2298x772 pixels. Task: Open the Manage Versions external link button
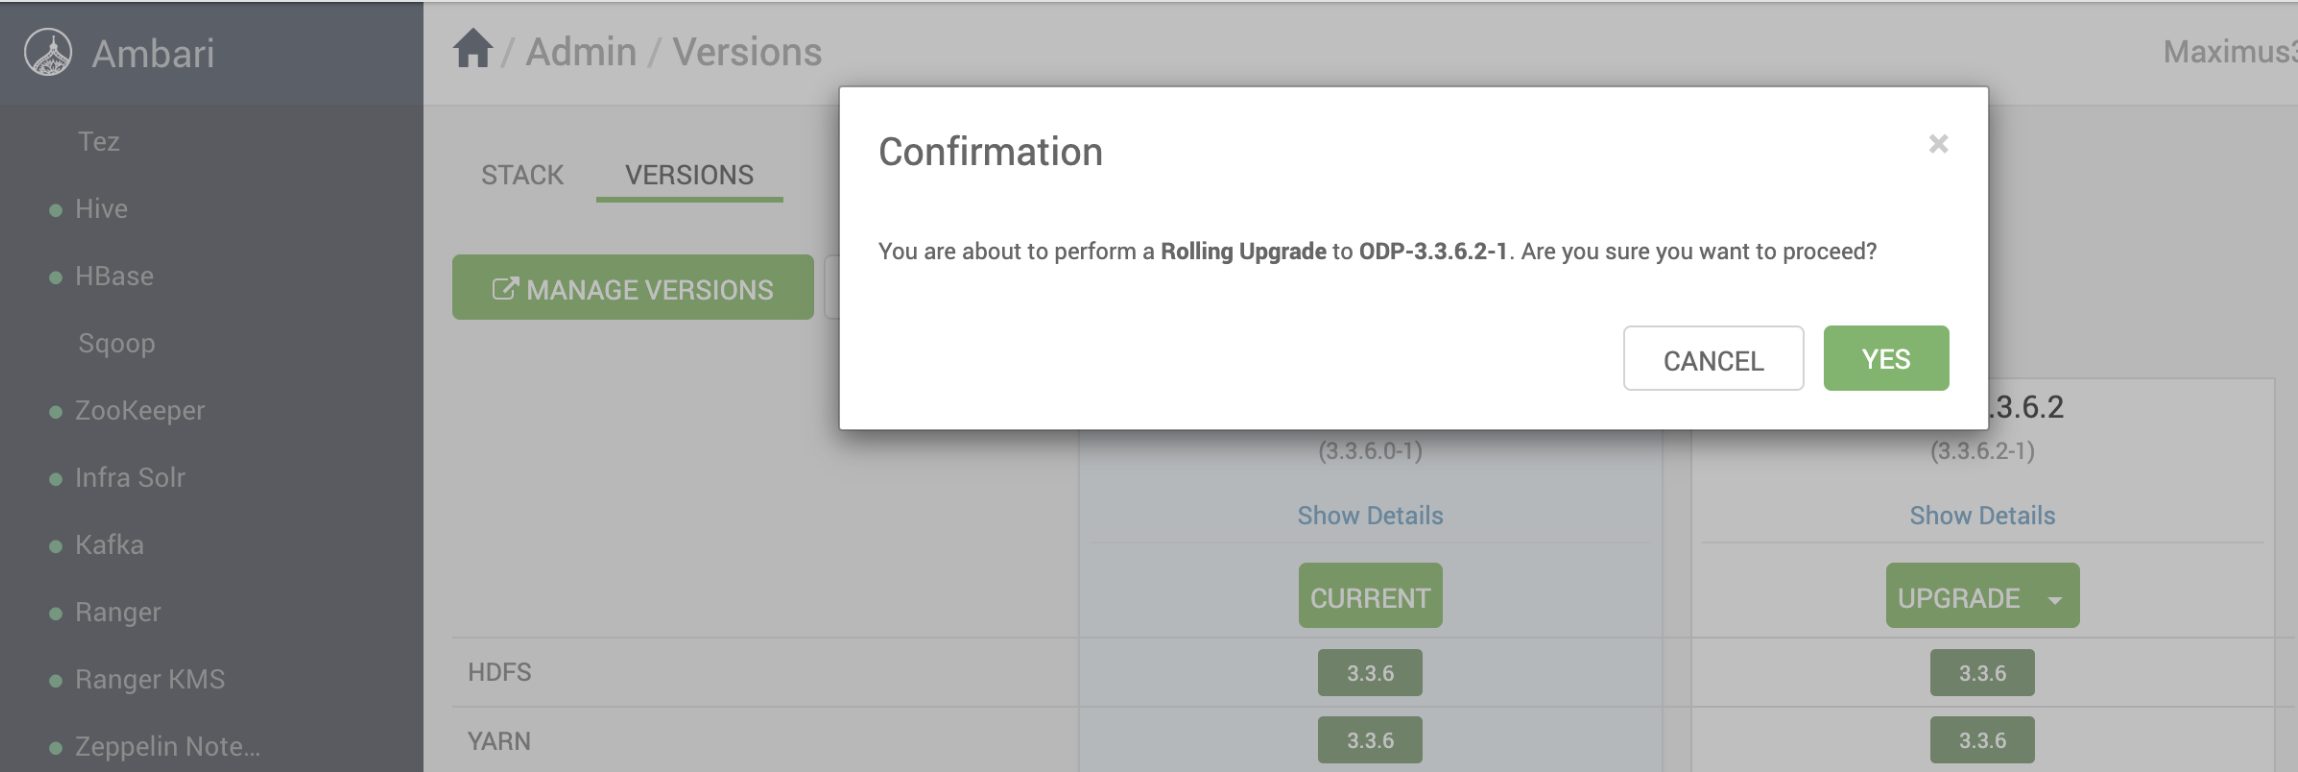[x=633, y=288]
